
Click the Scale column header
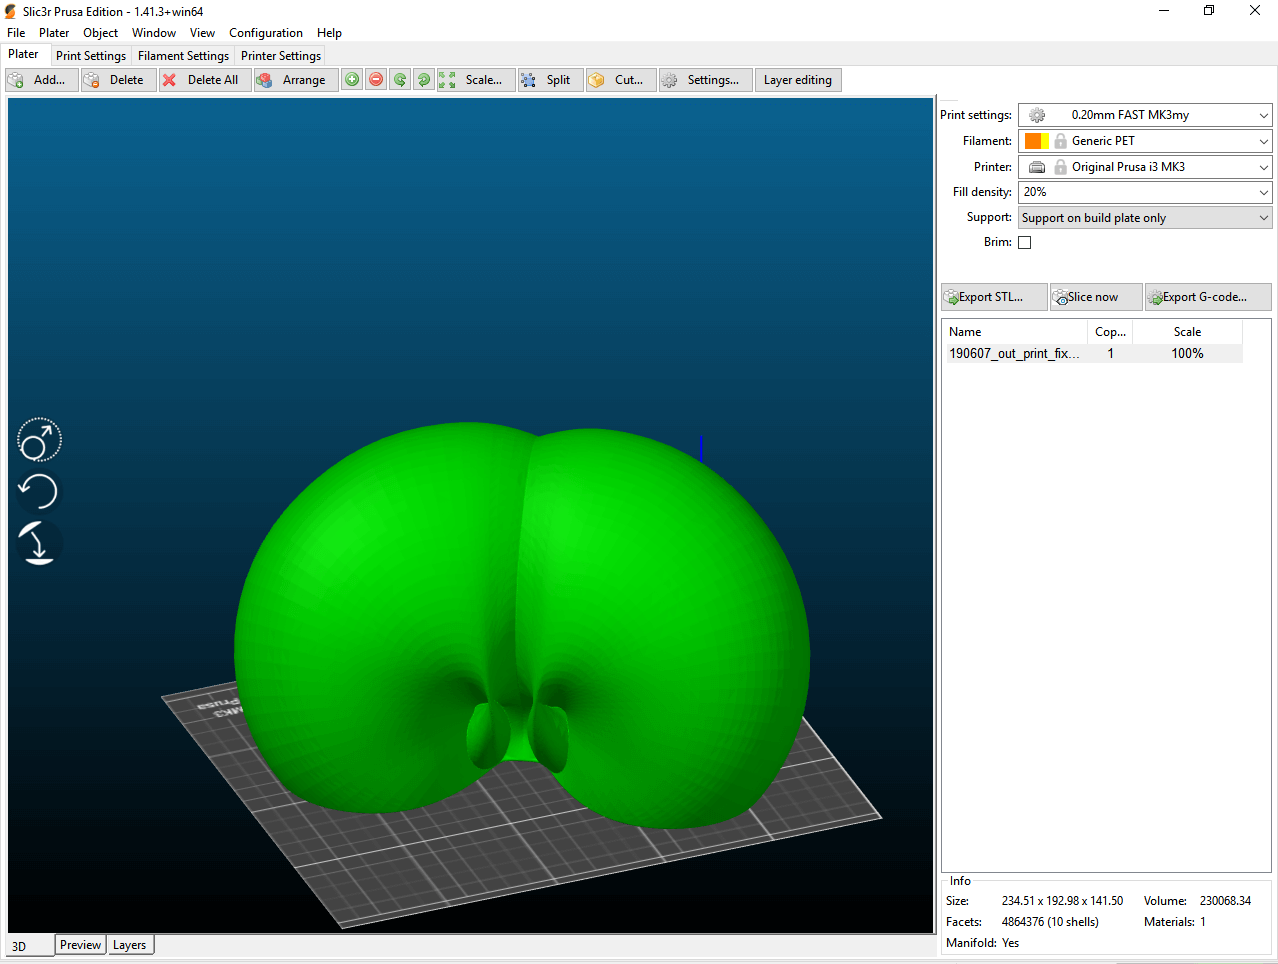coord(1187,332)
